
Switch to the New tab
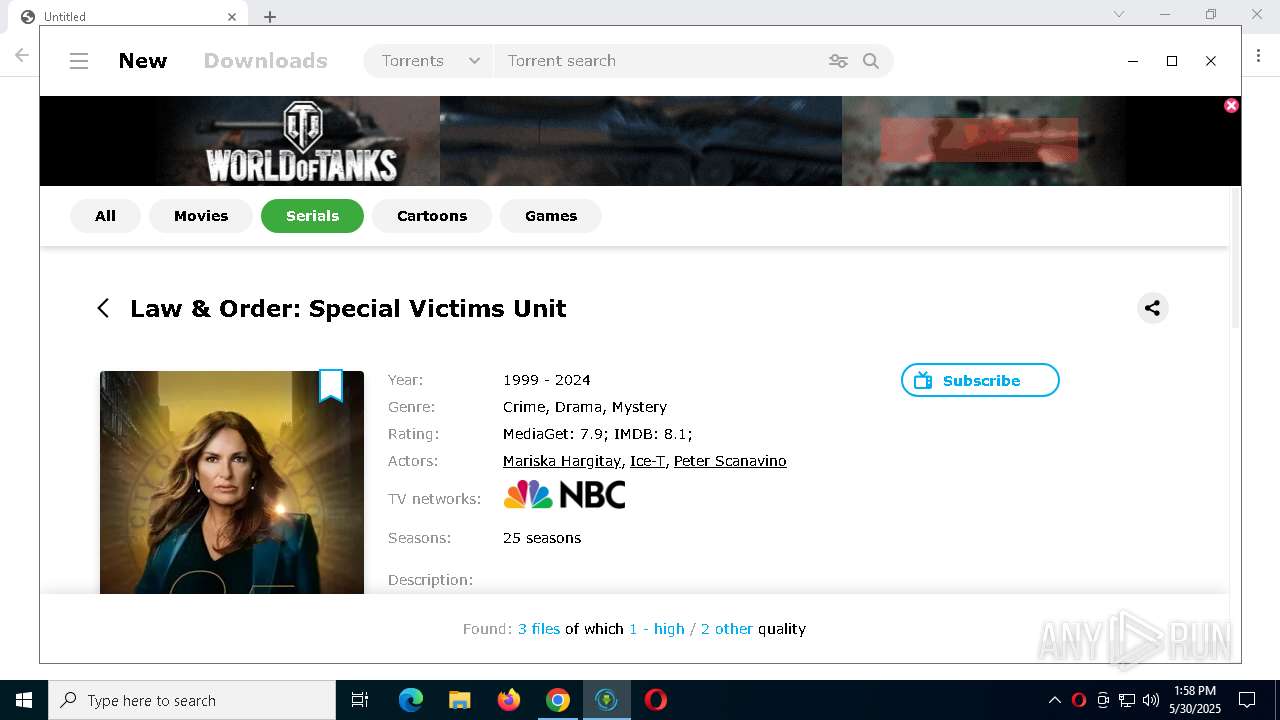pos(143,61)
